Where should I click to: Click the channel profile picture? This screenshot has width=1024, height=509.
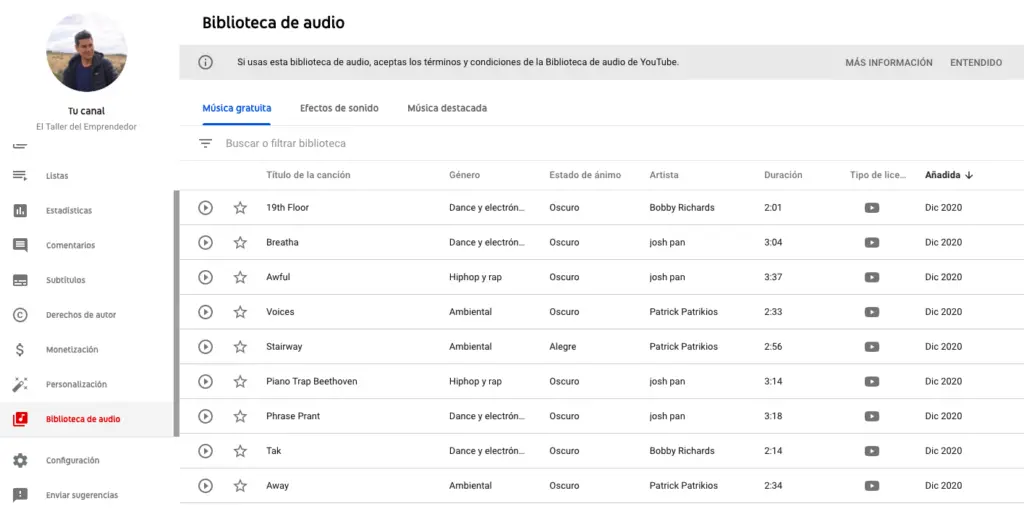pyautogui.click(x=86, y=52)
